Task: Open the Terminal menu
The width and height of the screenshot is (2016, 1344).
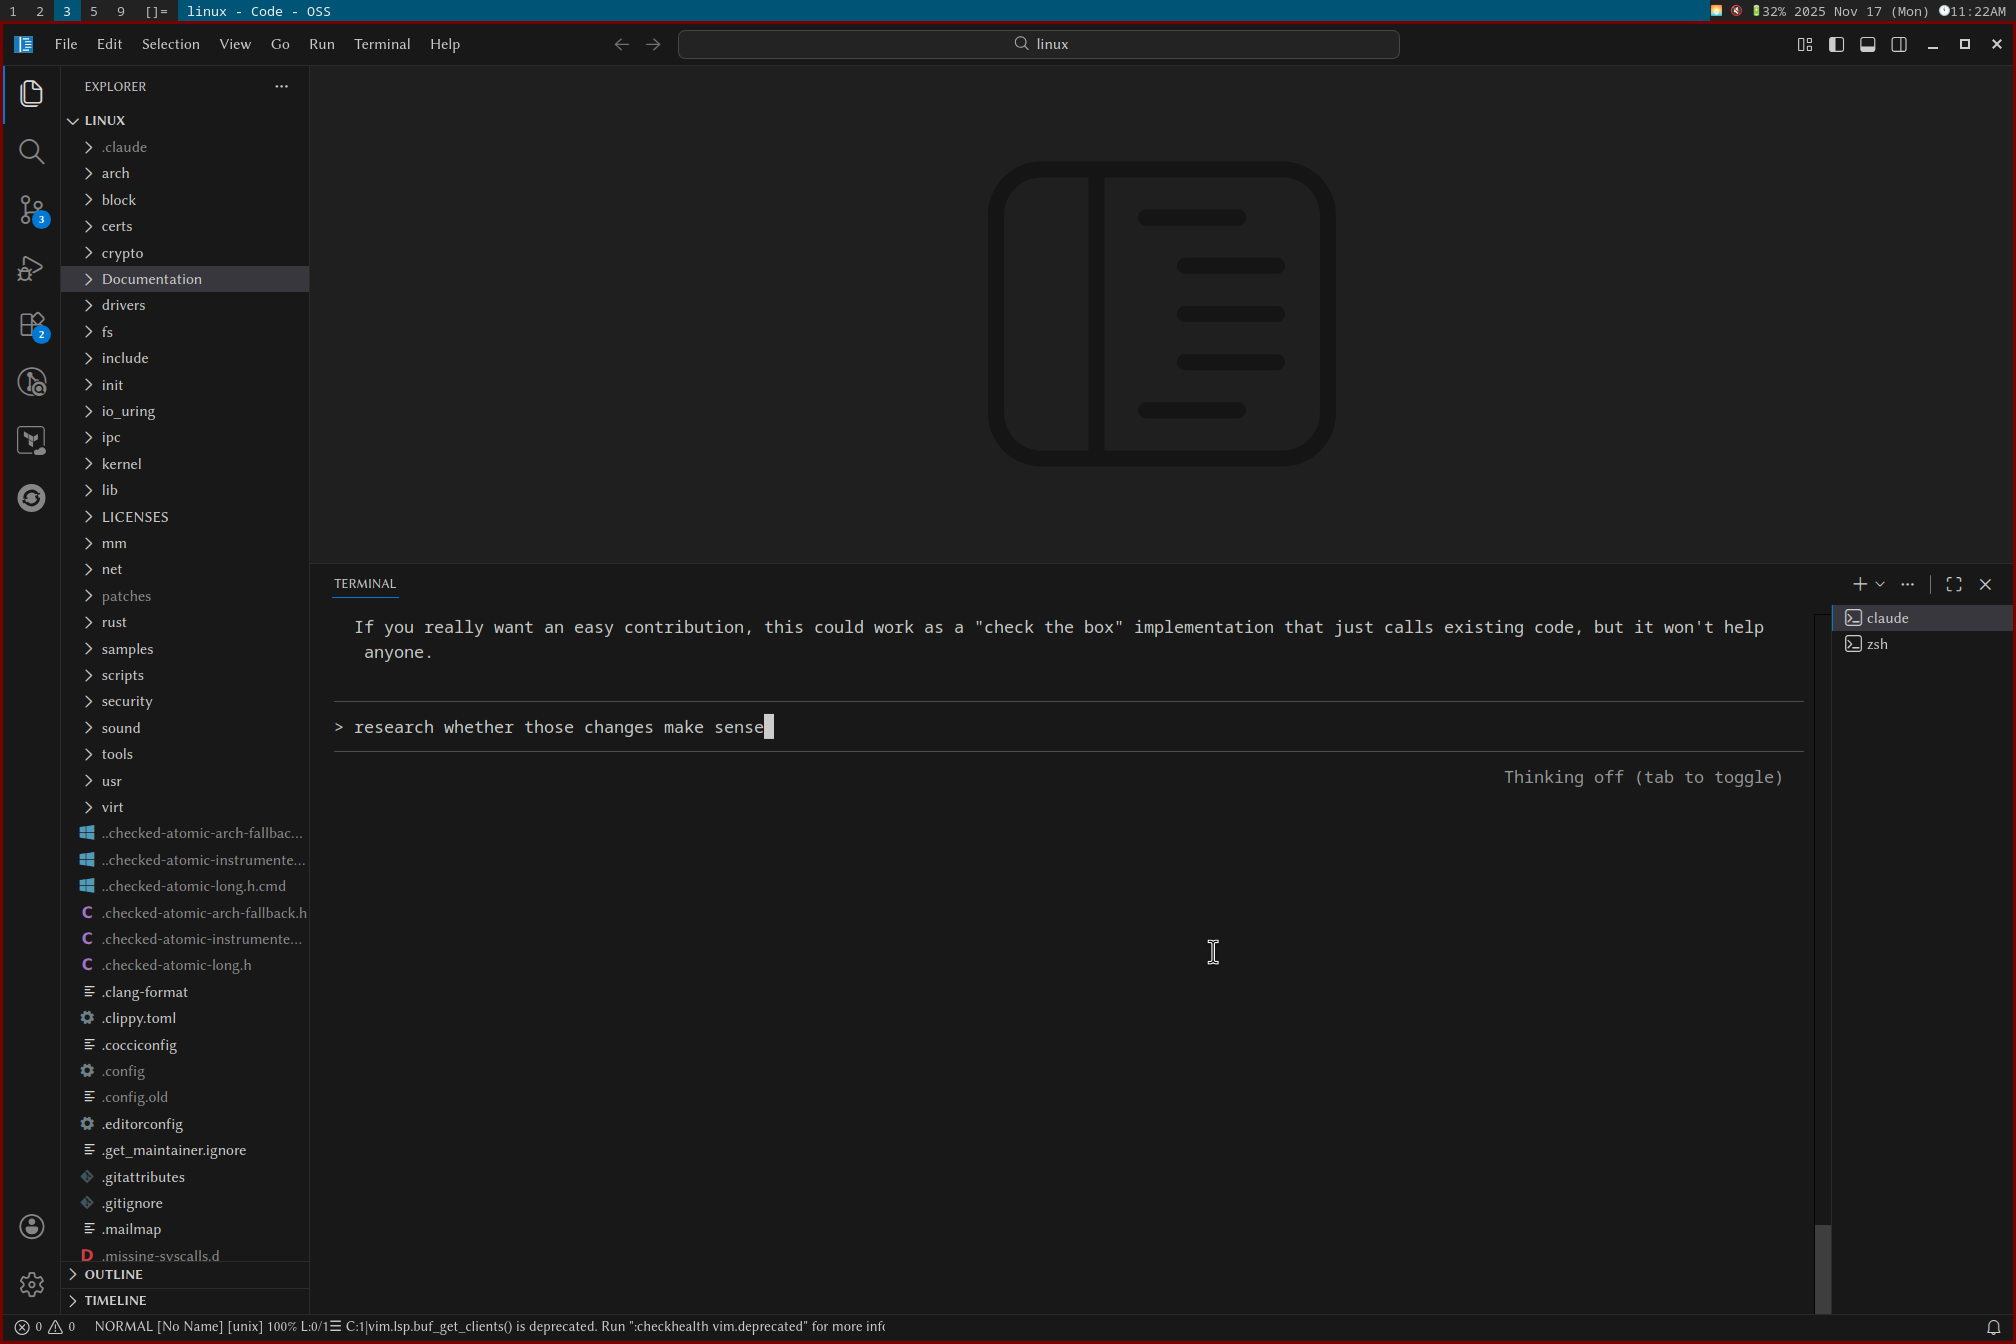Action: (x=382, y=44)
